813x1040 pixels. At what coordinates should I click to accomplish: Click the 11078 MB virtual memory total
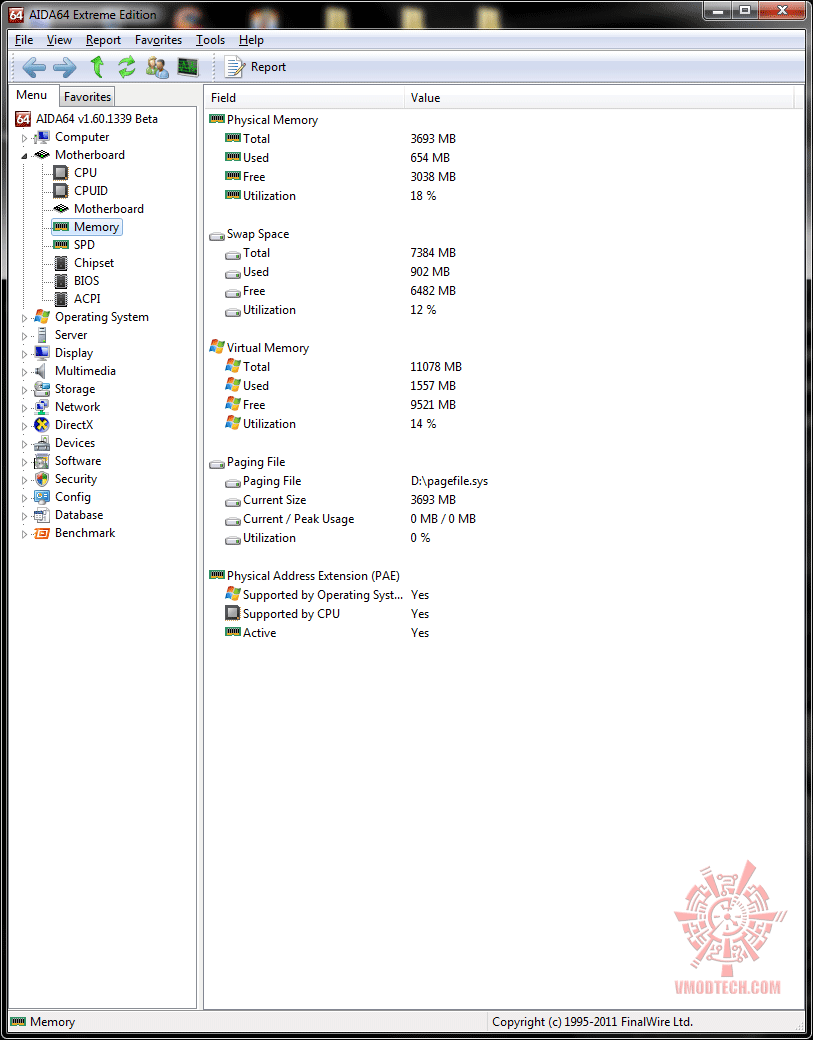coord(436,367)
